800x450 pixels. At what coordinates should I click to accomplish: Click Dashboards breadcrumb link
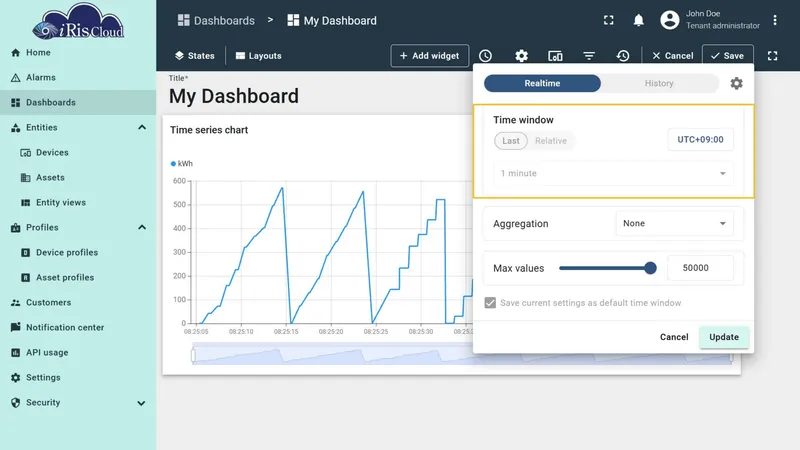216,20
